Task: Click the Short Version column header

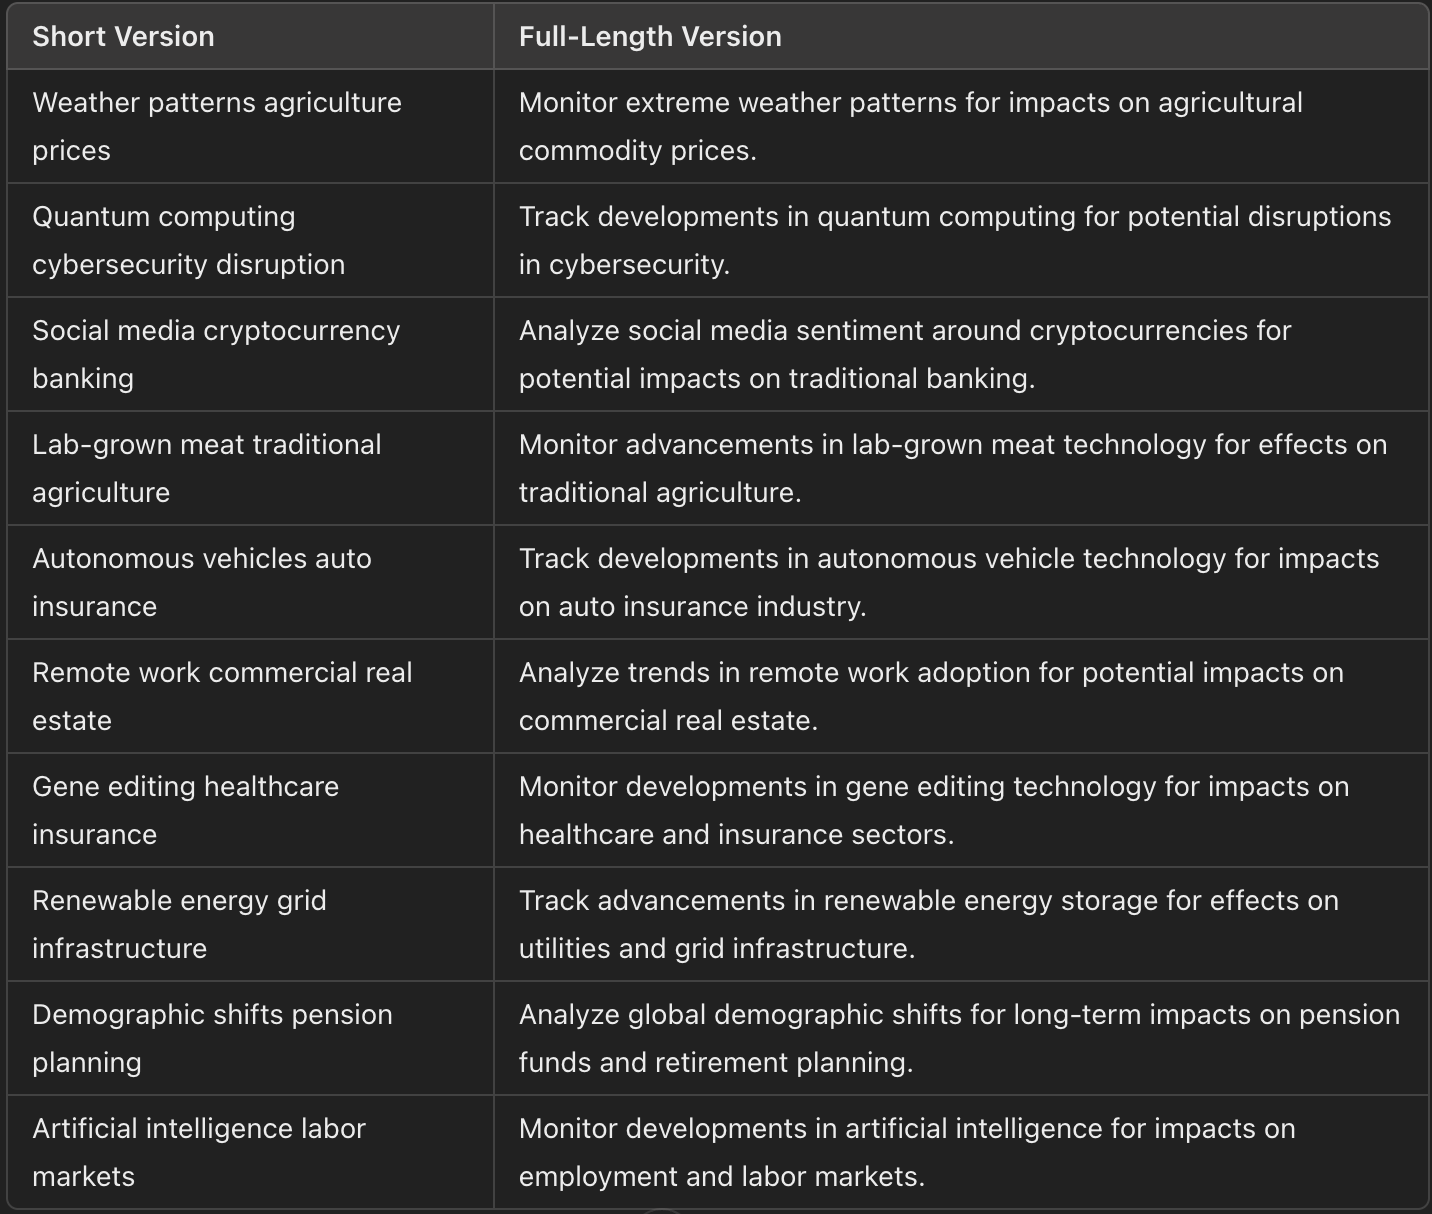Action: click(123, 37)
